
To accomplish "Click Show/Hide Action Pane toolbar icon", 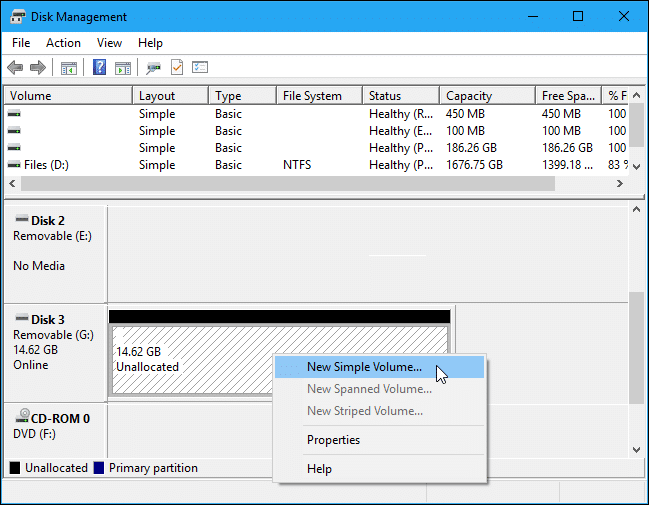I will point(123,68).
